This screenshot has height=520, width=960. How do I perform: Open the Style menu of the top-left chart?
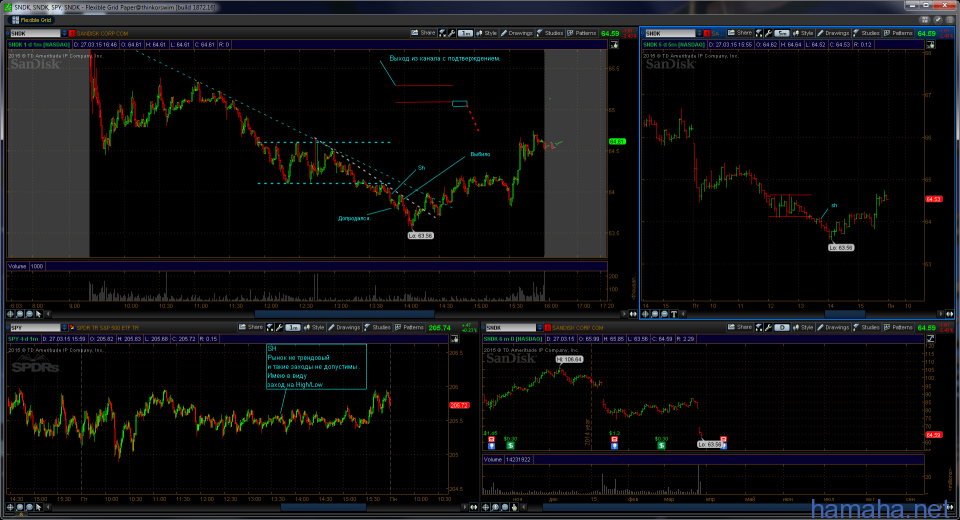(x=487, y=33)
